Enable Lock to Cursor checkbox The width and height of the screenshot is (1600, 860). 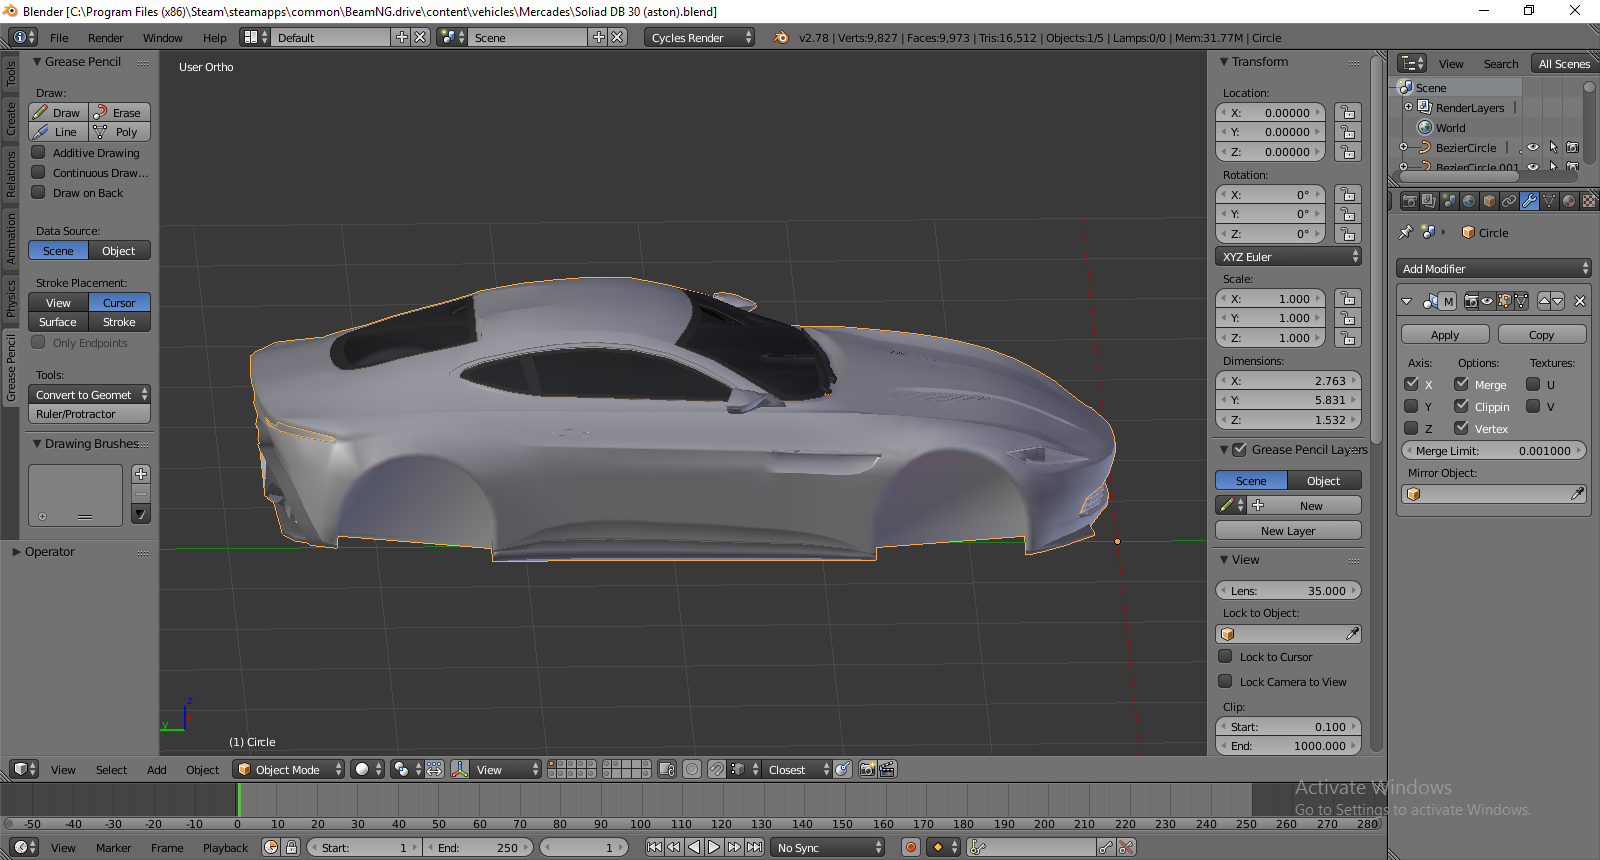[x=1225, y=657]
